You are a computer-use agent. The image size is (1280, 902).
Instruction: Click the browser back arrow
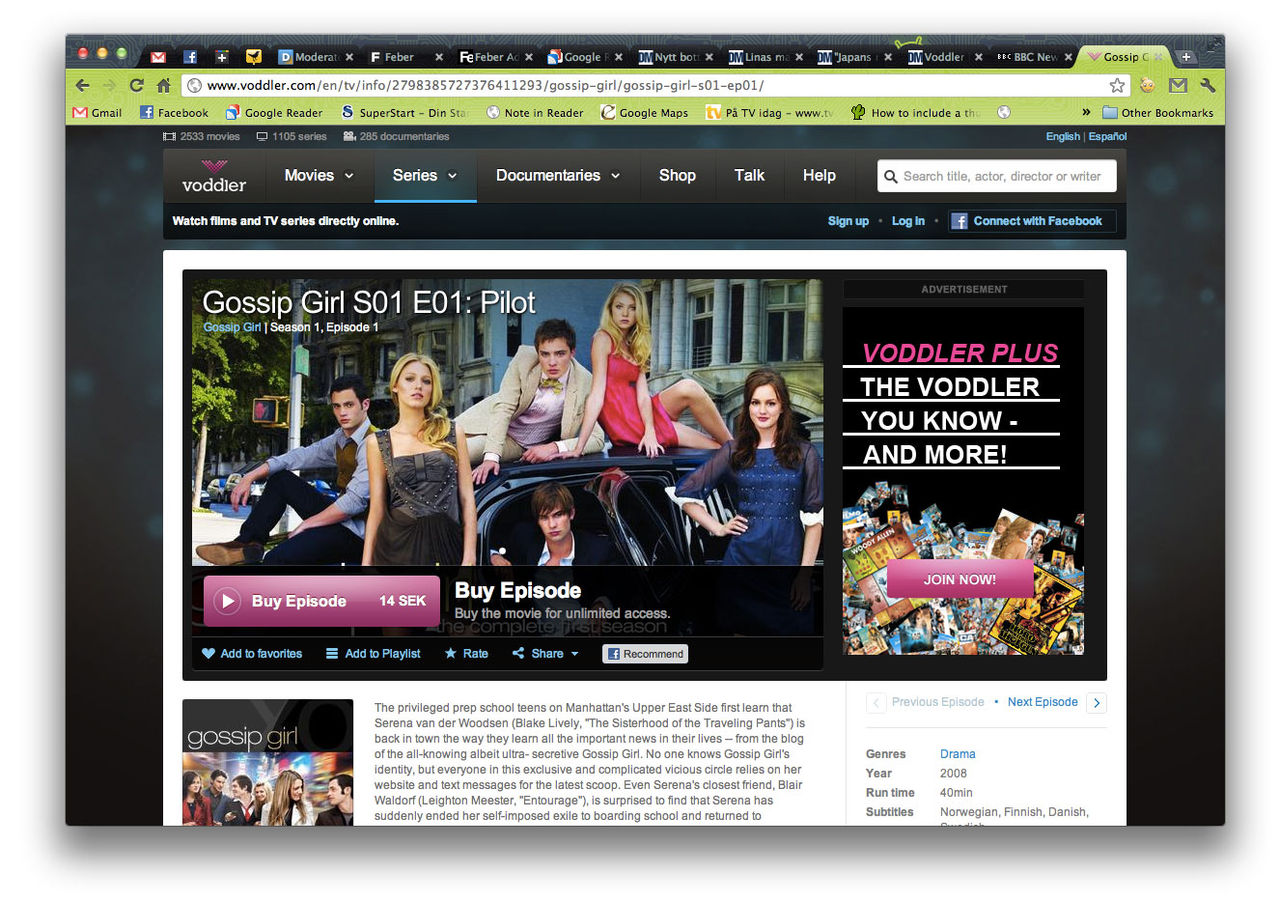(x=83, y=86)
